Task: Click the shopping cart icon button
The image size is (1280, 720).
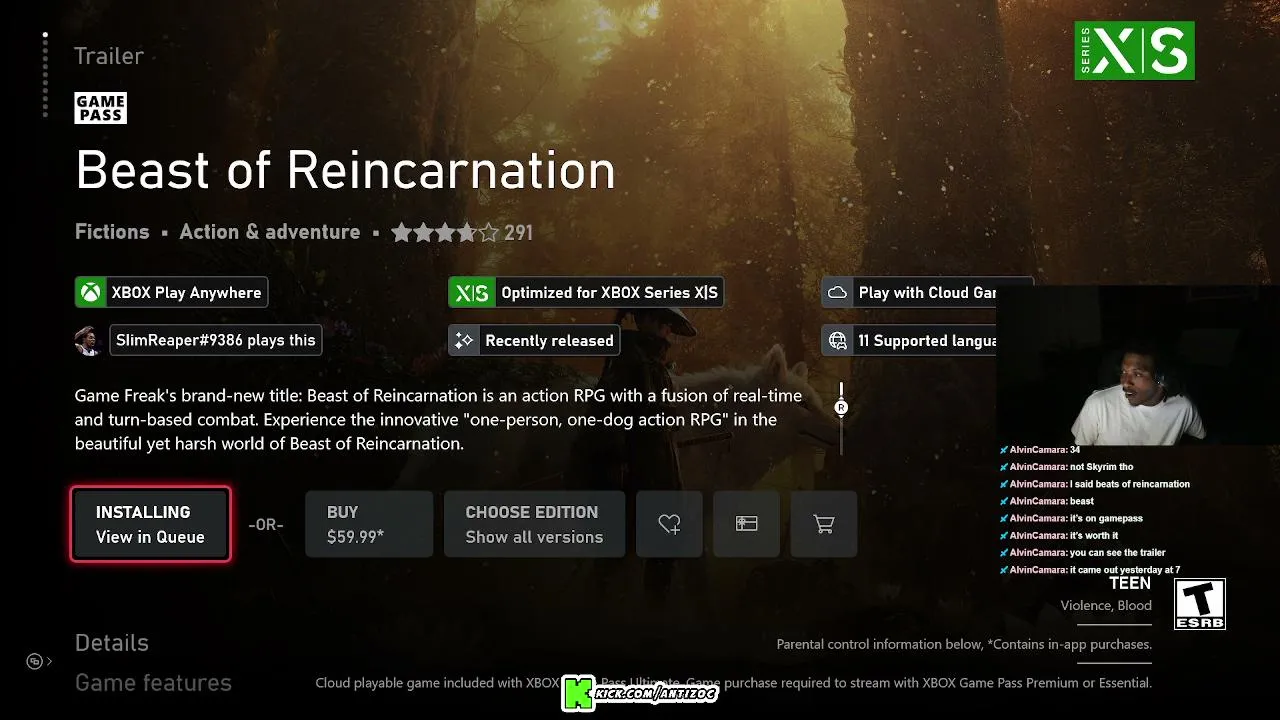Action: (x=824, y=524)
